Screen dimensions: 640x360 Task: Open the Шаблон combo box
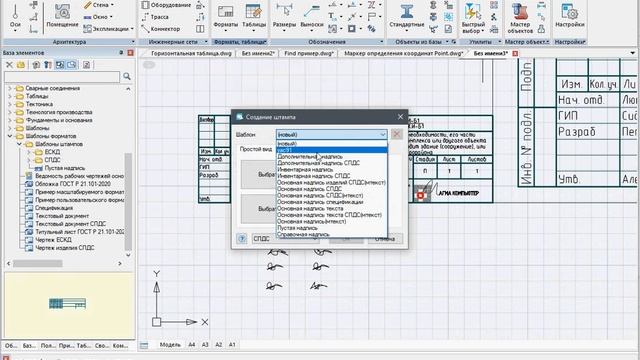coord(331,134)
